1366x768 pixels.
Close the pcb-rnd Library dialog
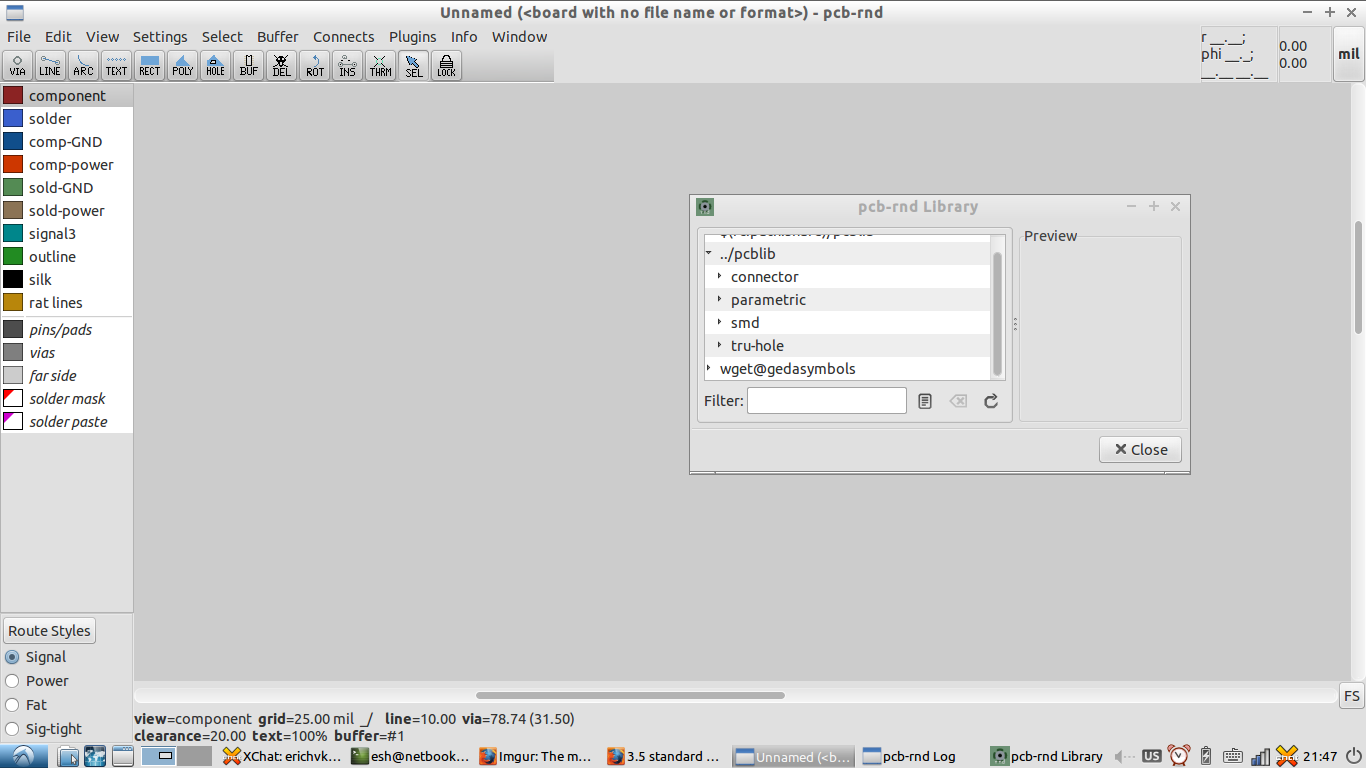coord(1140,449)
